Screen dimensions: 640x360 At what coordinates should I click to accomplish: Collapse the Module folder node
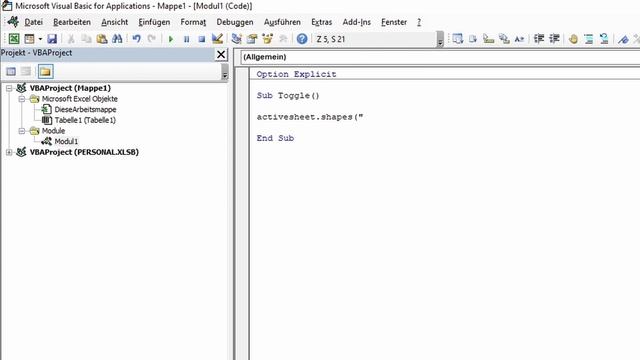pos(22,131)
